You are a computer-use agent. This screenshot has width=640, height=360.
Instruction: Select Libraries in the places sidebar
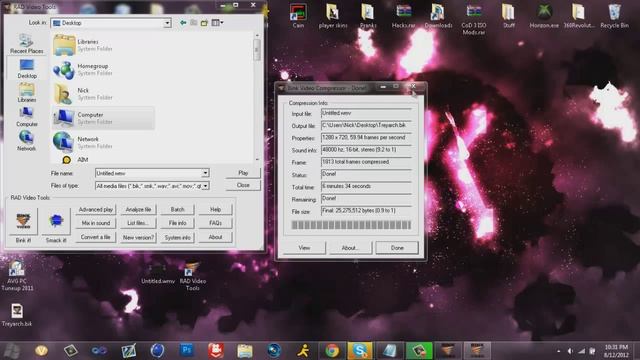(27, 93)
